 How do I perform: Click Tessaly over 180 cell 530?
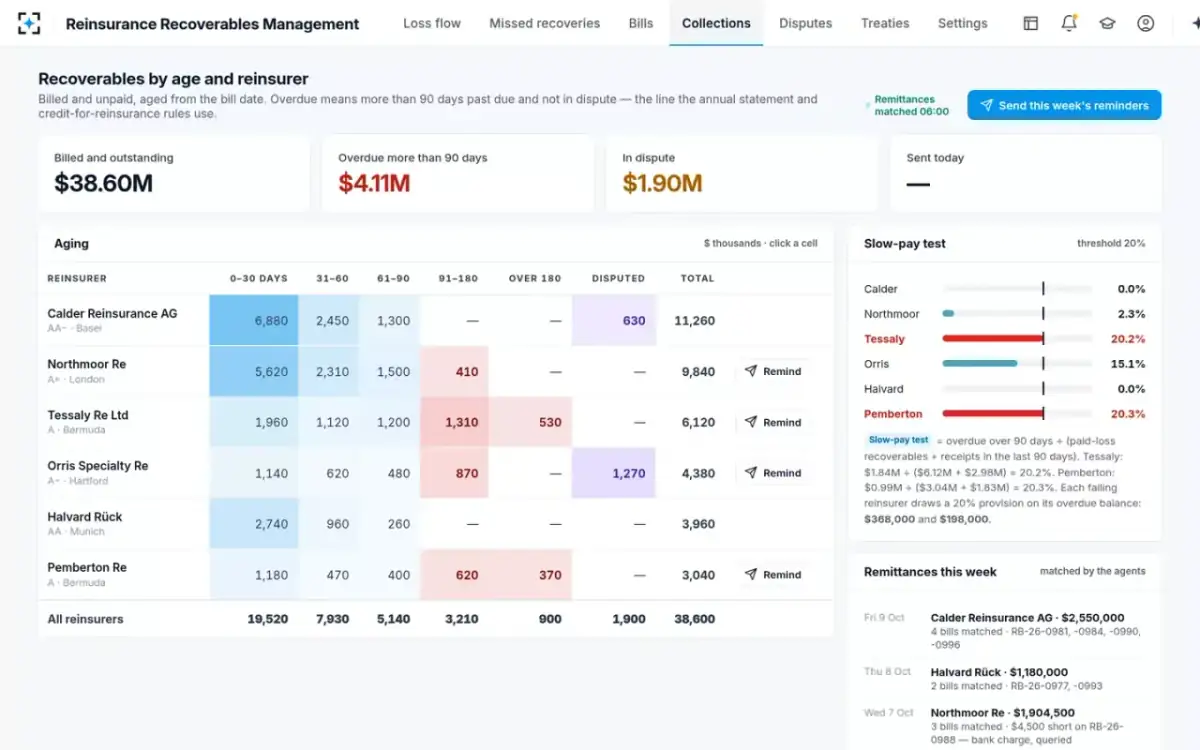531,422
